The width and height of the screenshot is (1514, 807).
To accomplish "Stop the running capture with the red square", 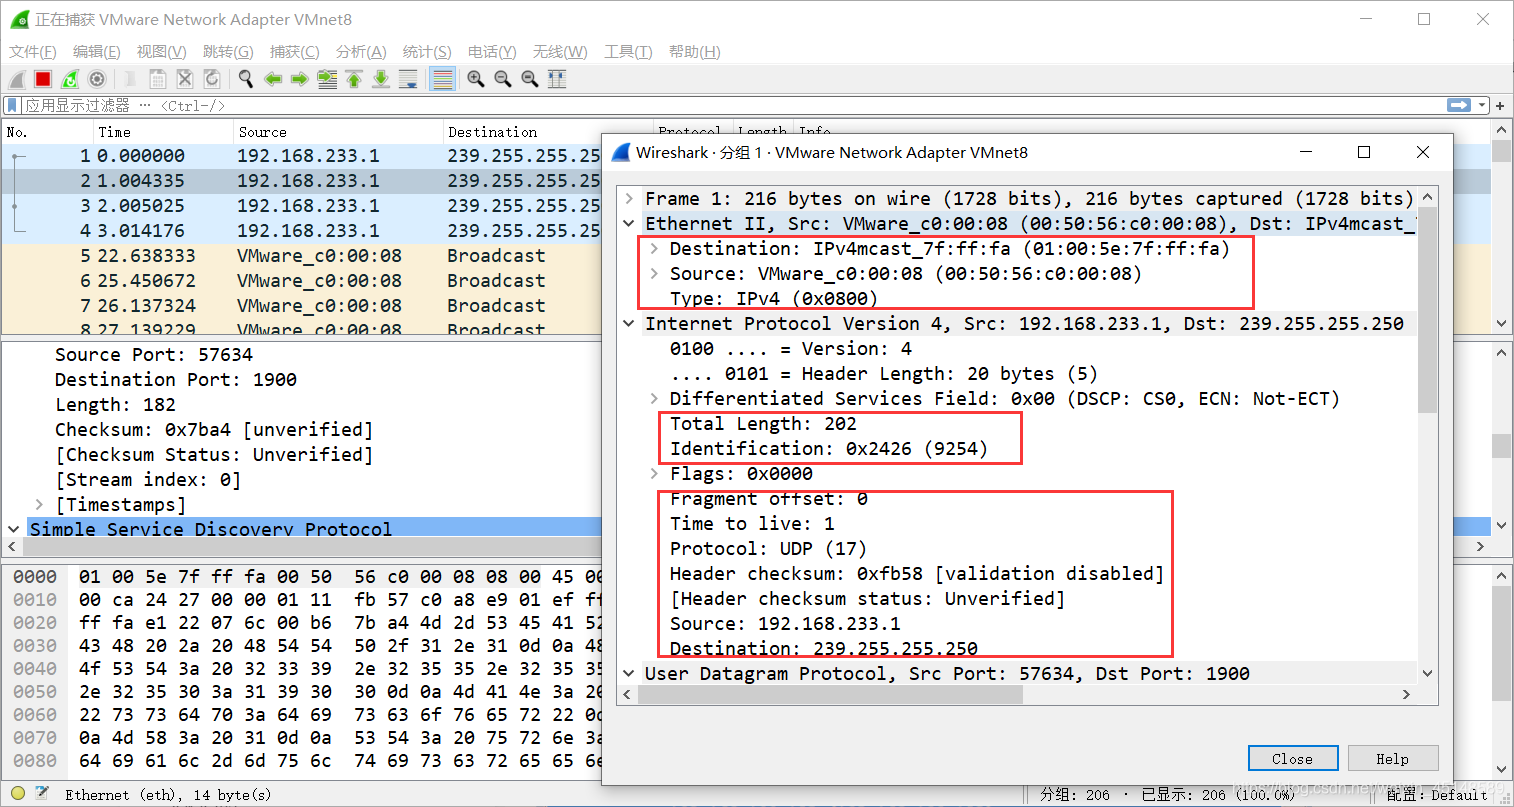I will (x=43, y=79).
